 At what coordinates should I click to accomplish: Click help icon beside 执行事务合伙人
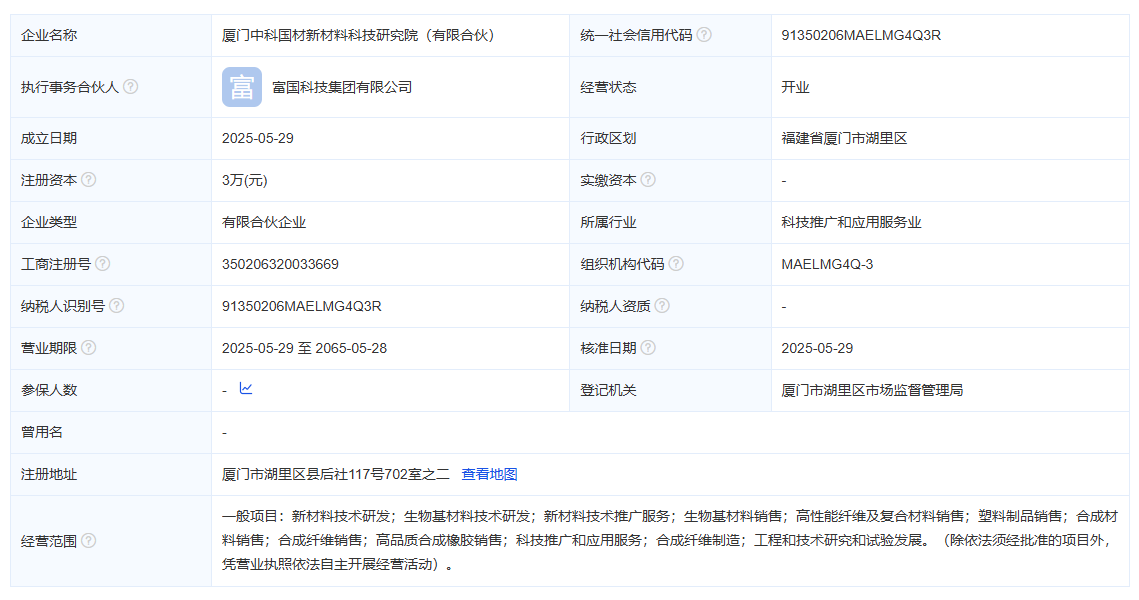(131, 86)
